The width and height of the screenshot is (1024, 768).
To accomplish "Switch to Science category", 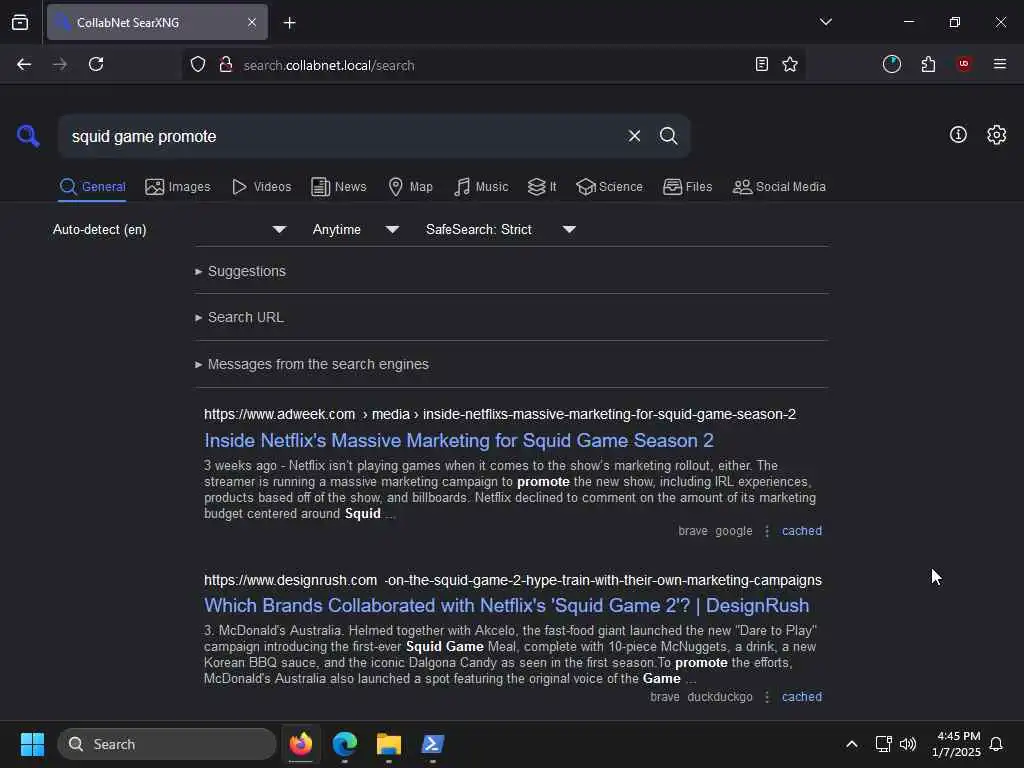I will (609, 187).
